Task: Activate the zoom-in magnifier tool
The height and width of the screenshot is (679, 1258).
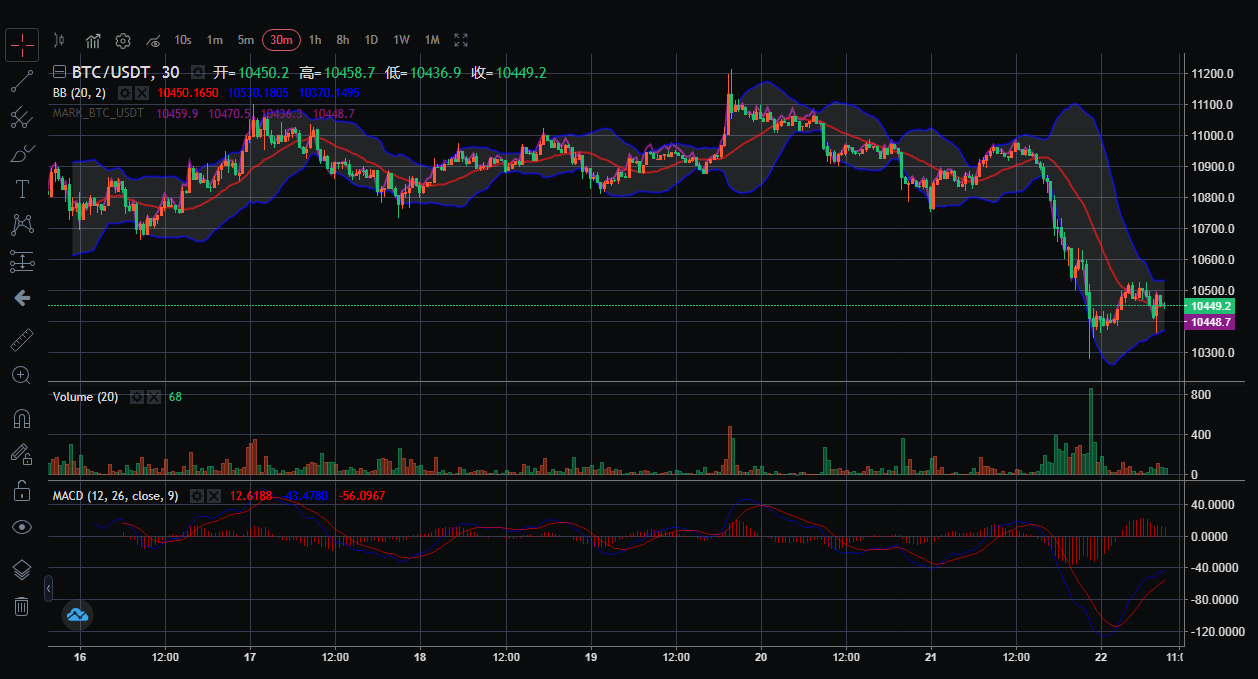Action: coord(21,375)
